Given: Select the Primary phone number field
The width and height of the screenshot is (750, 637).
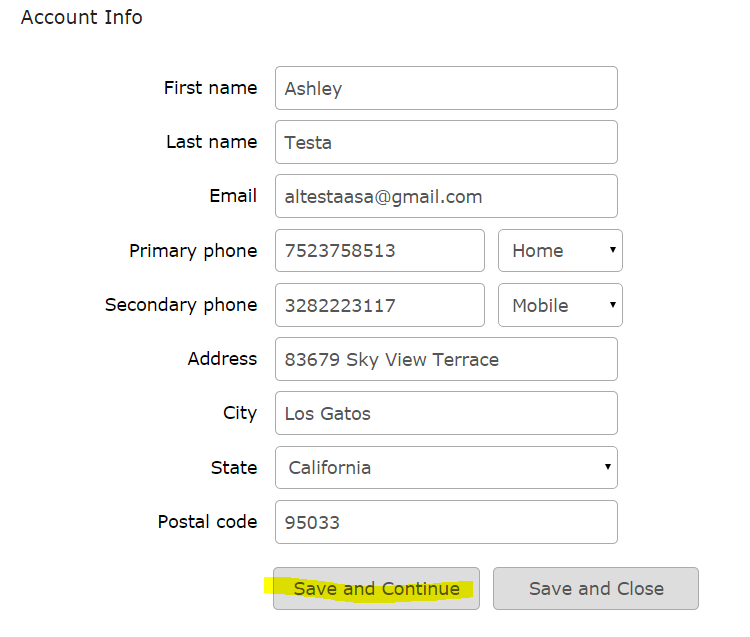Looking at the screenshot, I should click(379, 250).
